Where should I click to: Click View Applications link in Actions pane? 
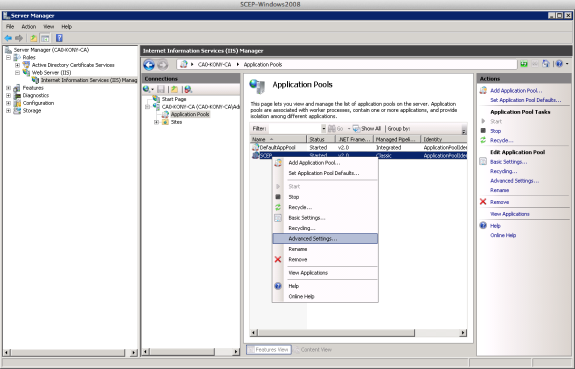pyautogui.click(x=510, y=214)
